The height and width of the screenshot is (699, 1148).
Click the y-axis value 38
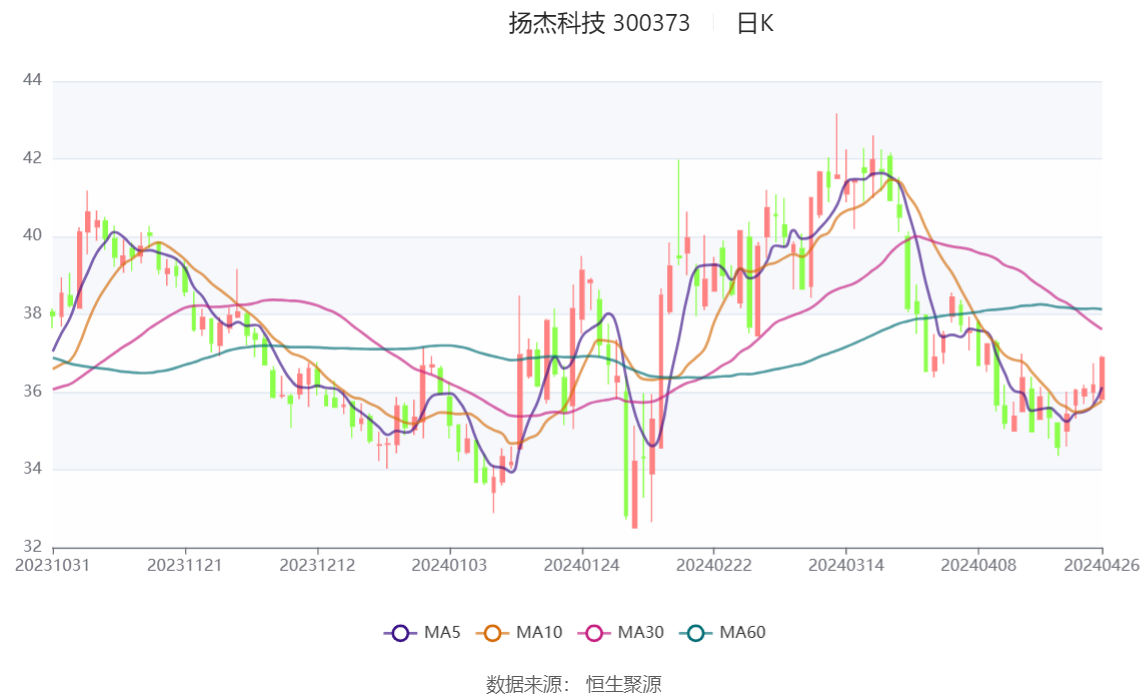32,313
